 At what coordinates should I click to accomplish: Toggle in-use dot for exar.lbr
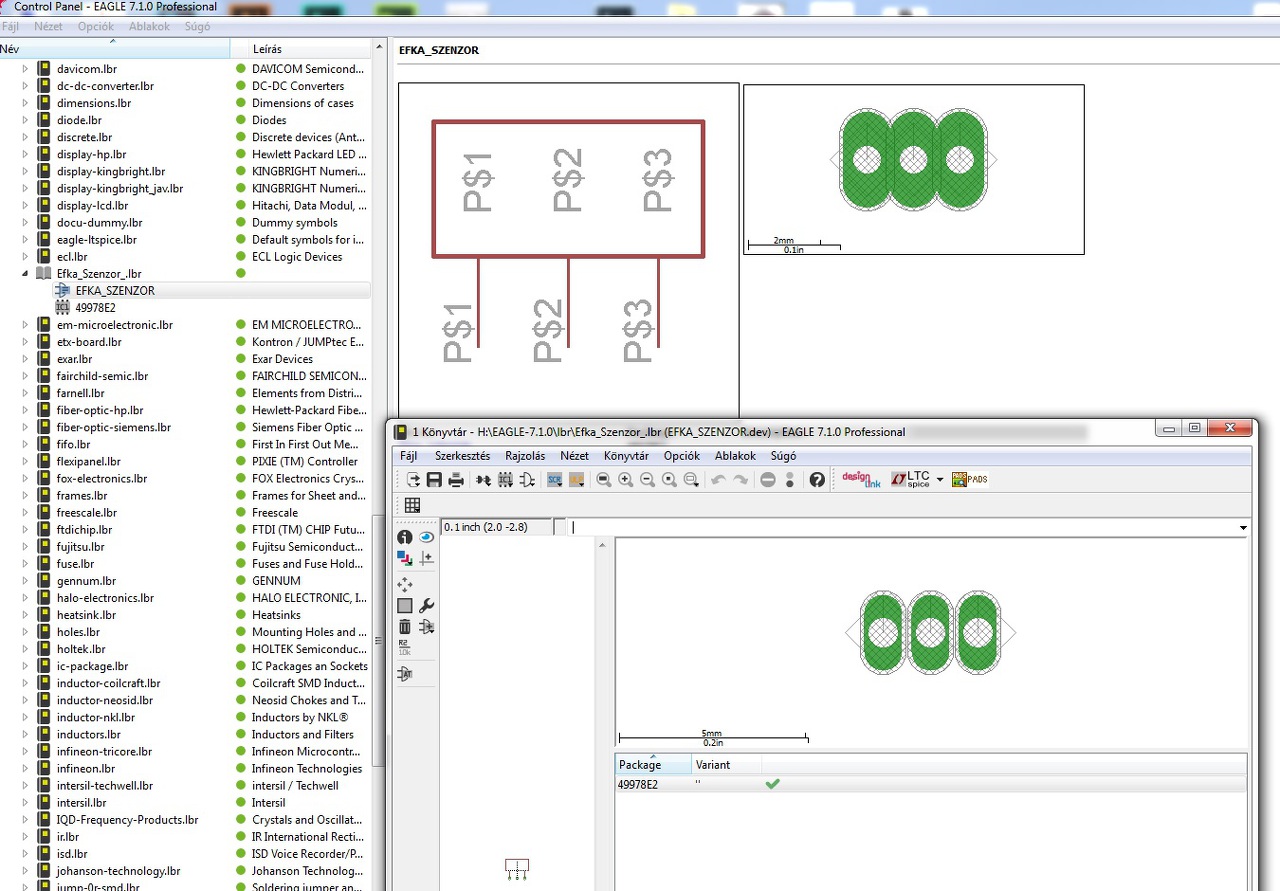(x=241, y=359)
